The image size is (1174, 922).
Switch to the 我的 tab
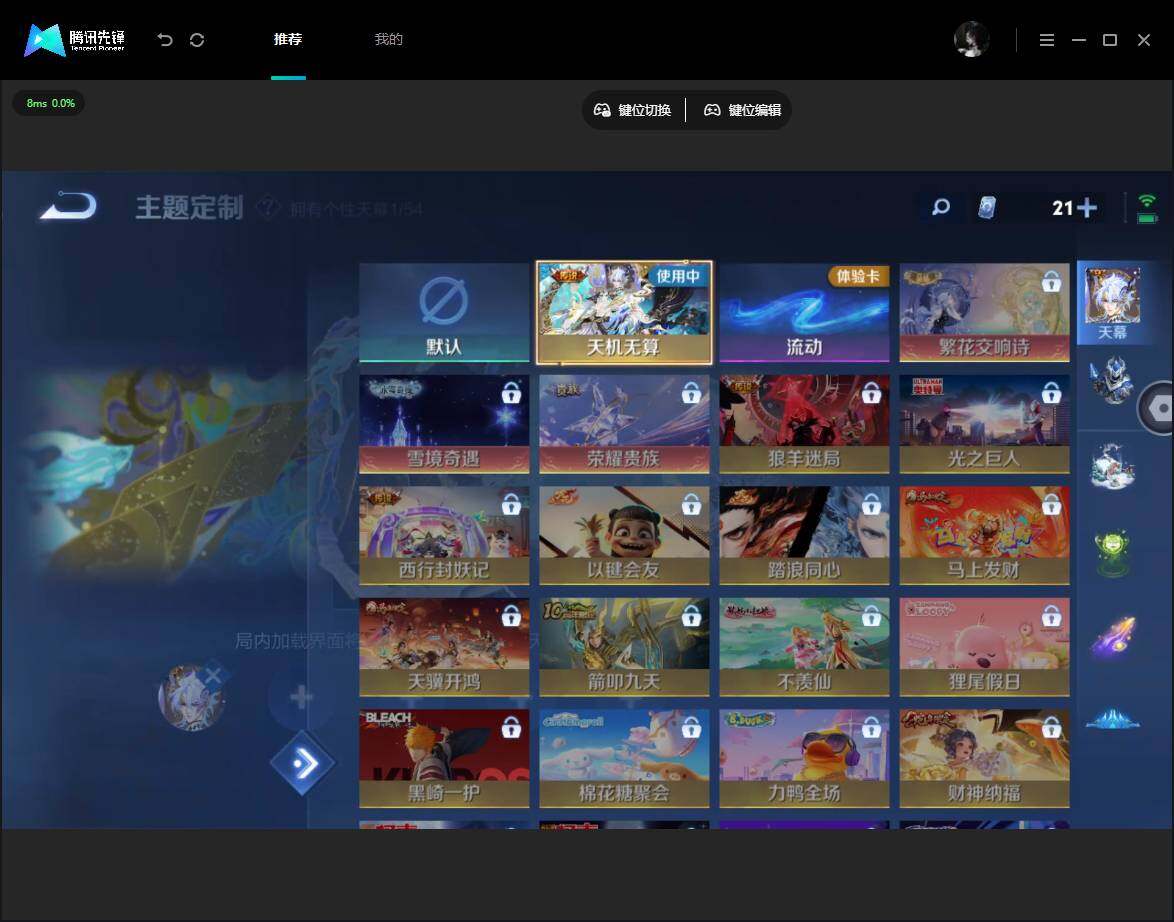click(x=389, y=39)
